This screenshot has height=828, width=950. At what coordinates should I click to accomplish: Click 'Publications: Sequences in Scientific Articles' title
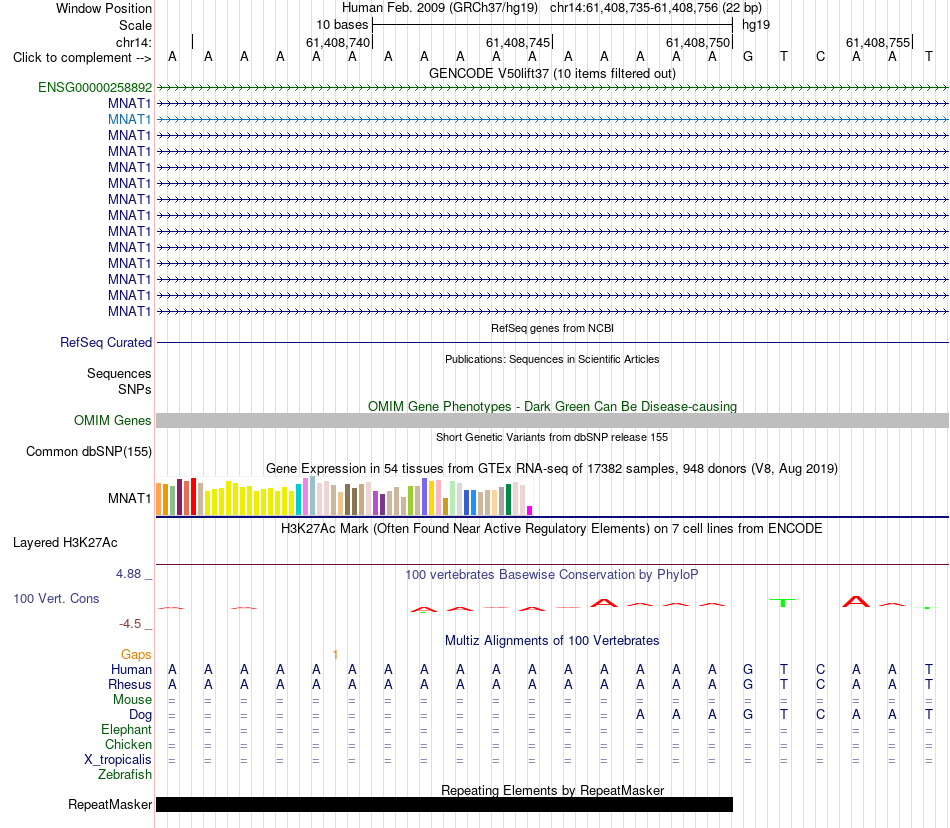click(552, 359)
